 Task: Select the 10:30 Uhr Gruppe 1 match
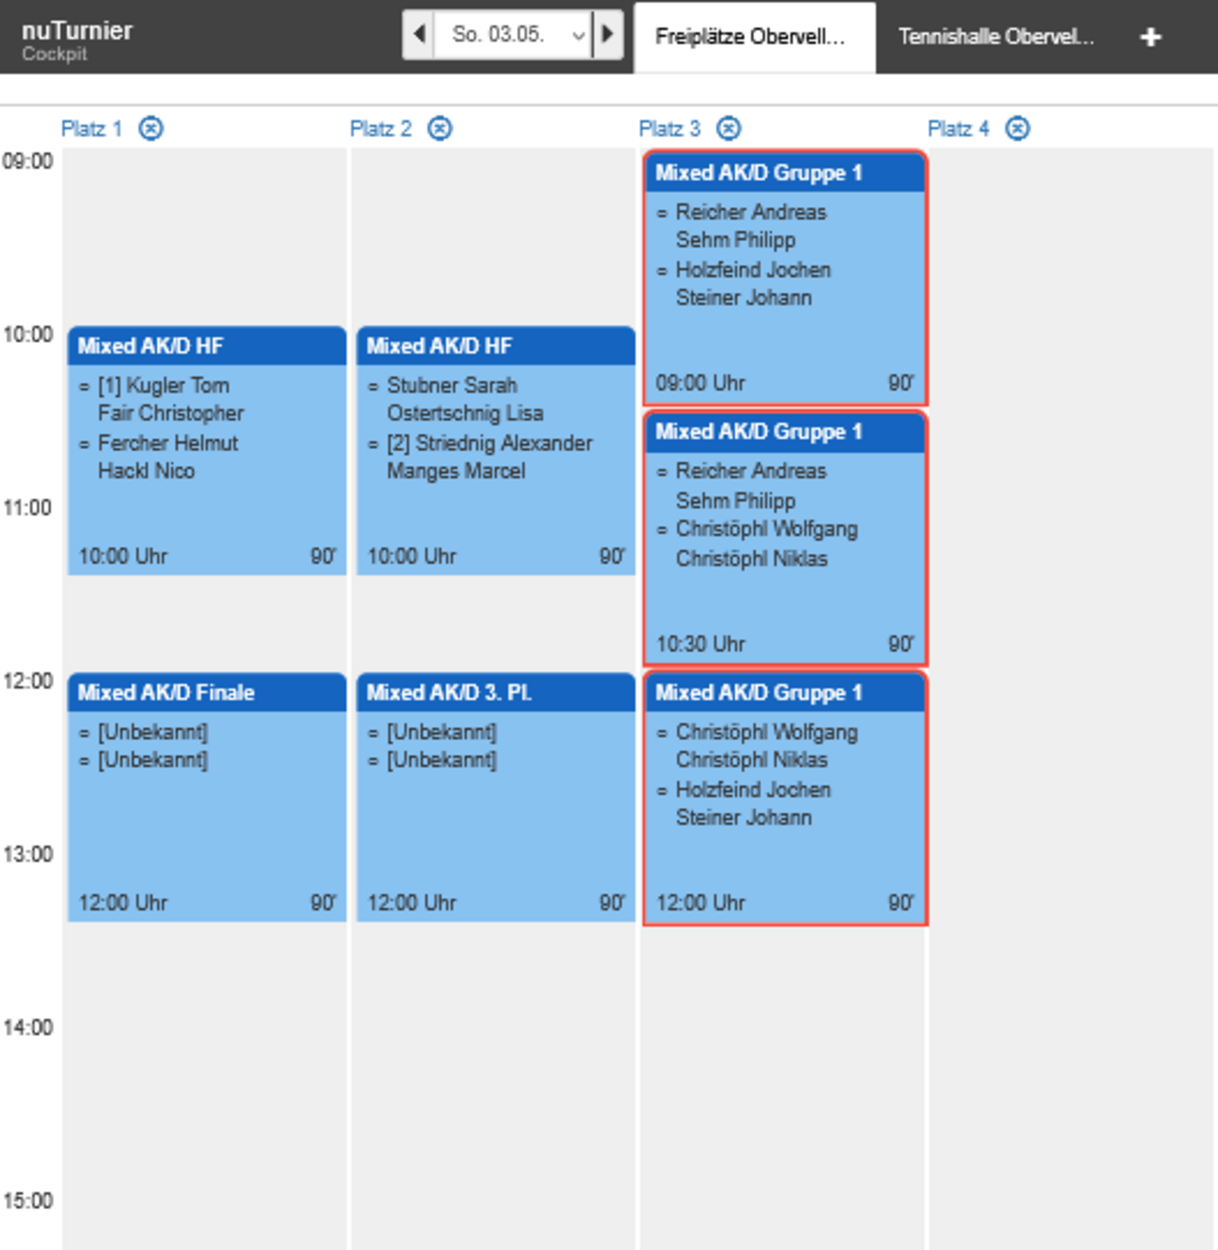point(785,538)
